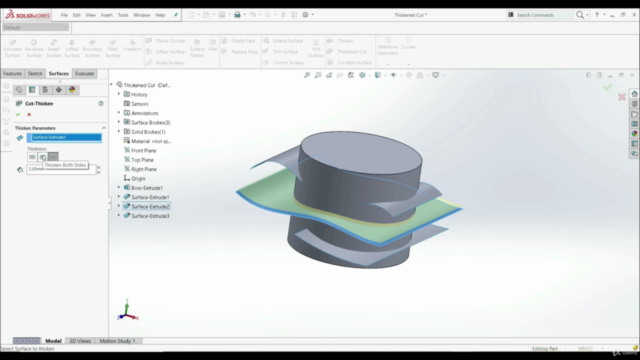
Task: Click the Filled Surface tool
Action: tap(113, 49)
